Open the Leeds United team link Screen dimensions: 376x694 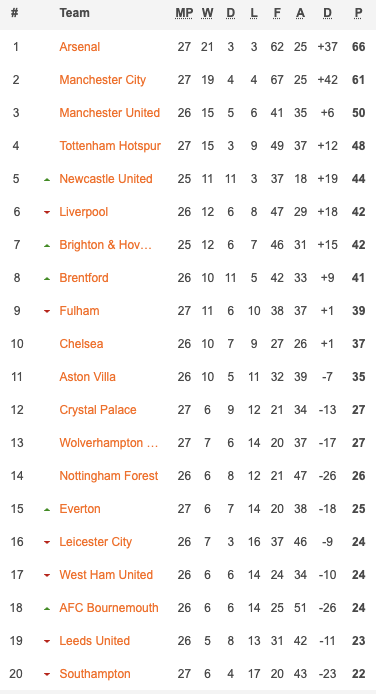coord(95,641)
